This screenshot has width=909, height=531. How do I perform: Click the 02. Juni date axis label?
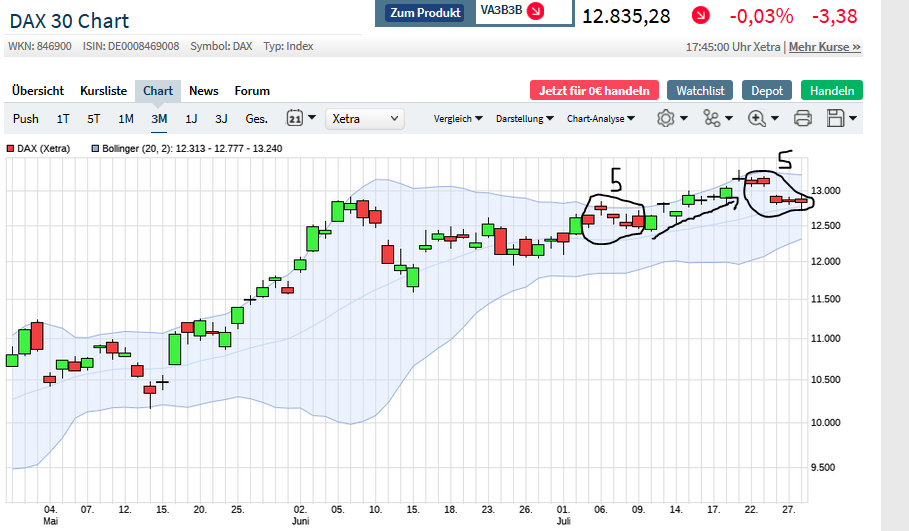click(x=300, y=515)
